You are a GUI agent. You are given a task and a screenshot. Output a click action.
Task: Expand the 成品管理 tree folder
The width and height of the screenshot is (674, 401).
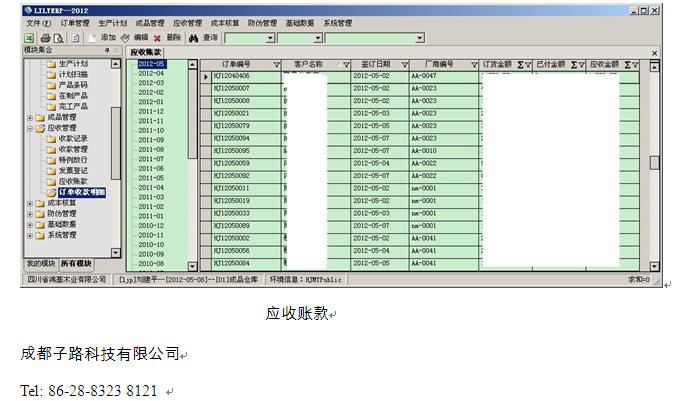(x=27, y=117)
